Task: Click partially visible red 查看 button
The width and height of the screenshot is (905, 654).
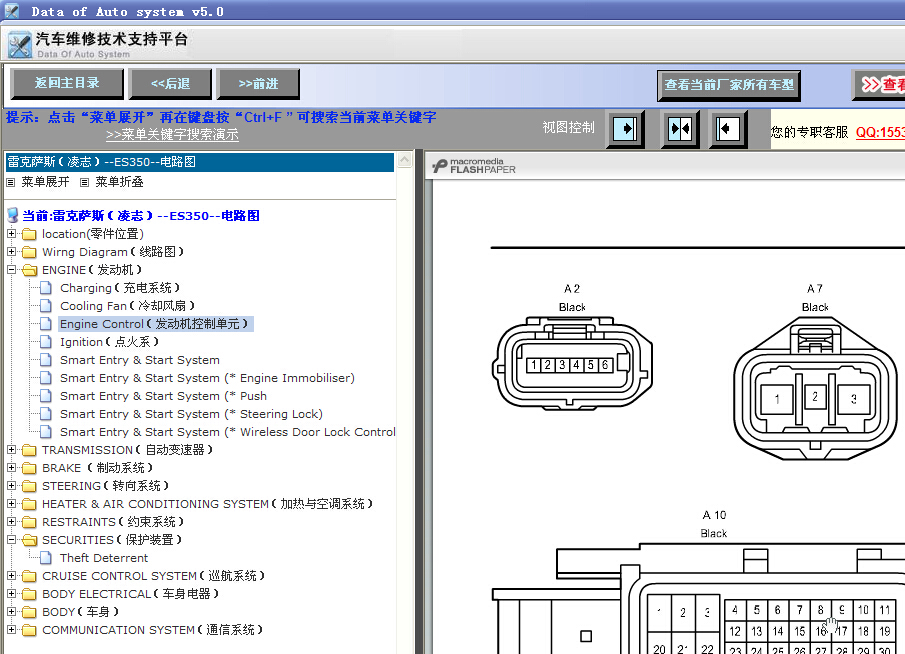Action: click(x=879, y=85)
